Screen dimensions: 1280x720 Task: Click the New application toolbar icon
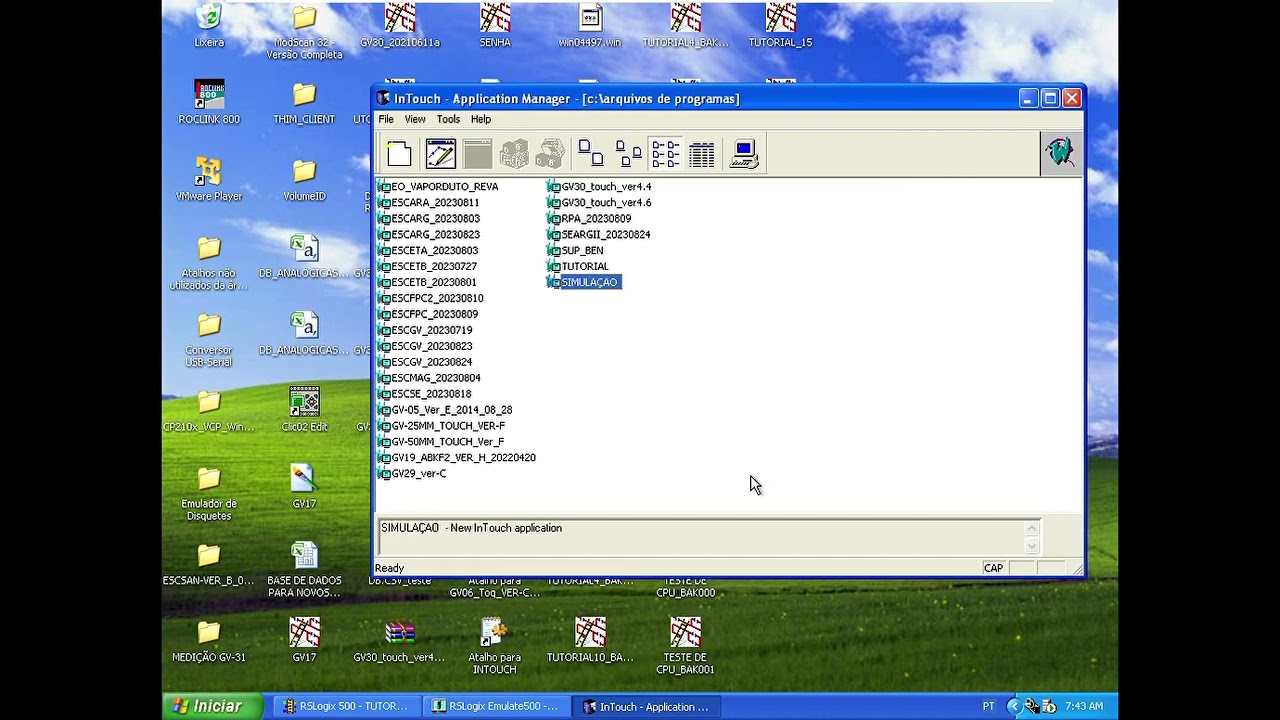399,154
